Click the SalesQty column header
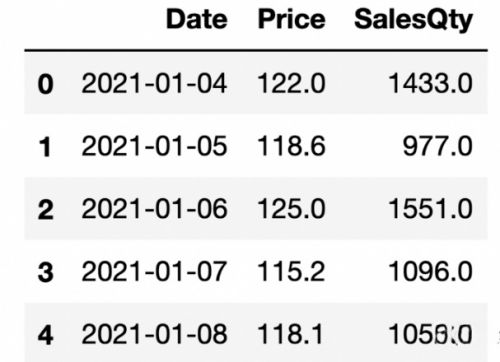500x362 pixels. (x=413, y=21)
